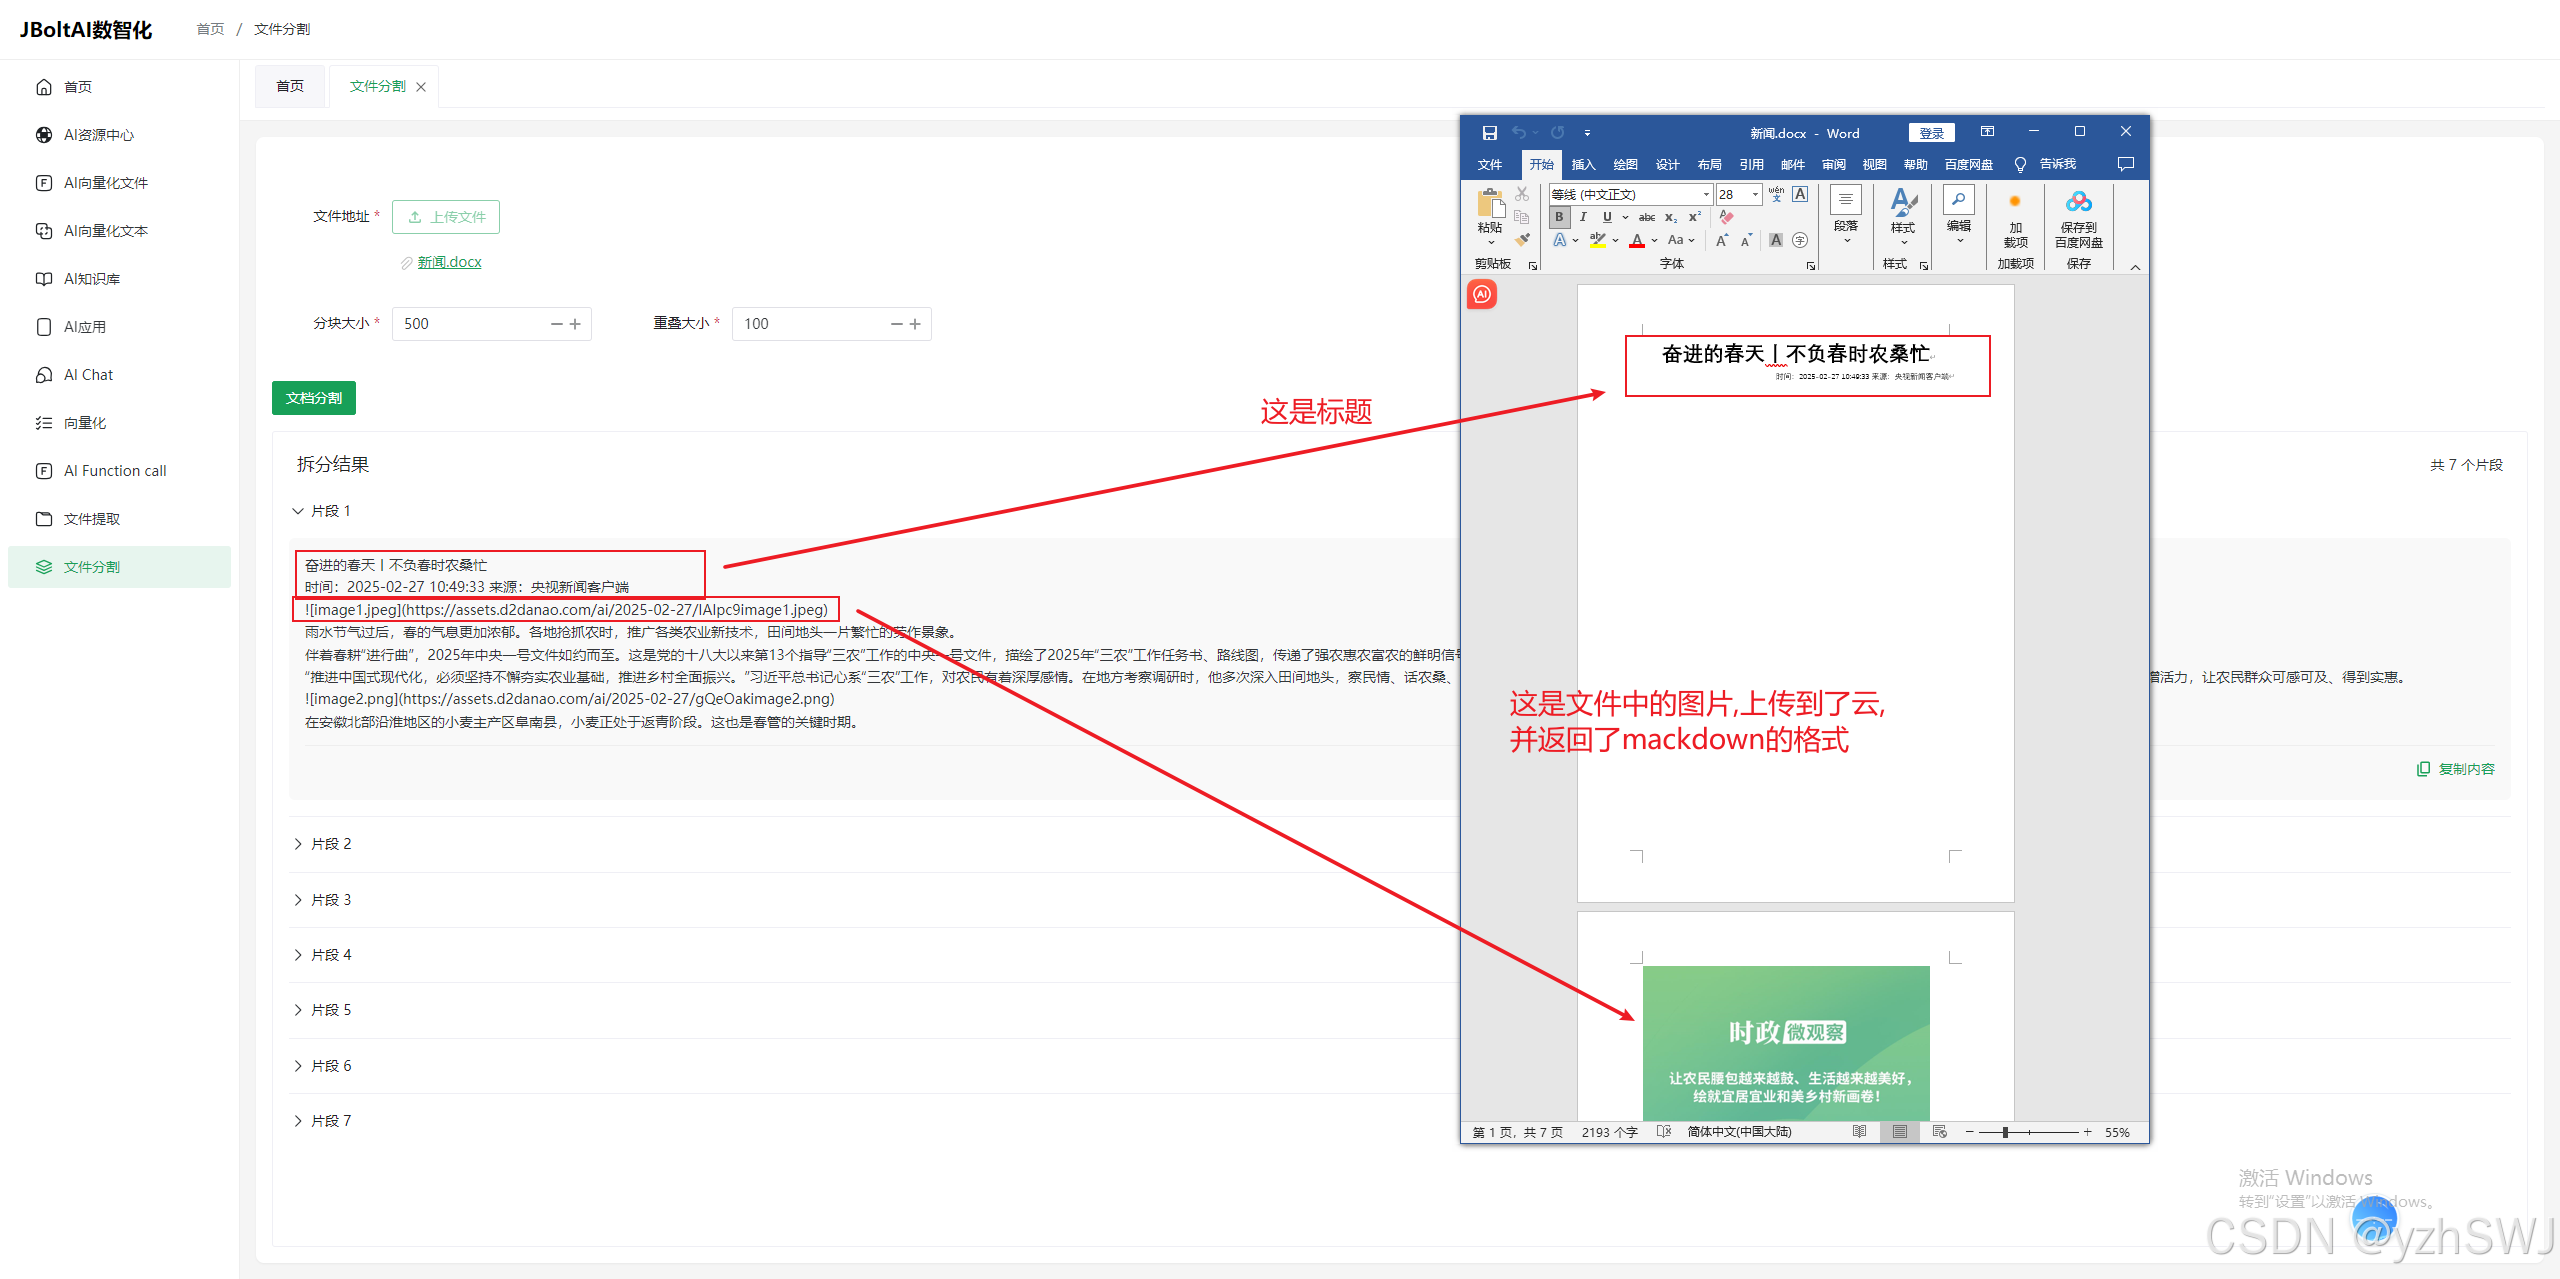This screenshot has width=2560, height=1279.
Task: Switch to read mode in Word status bar
Action: click(1859, 1132)
